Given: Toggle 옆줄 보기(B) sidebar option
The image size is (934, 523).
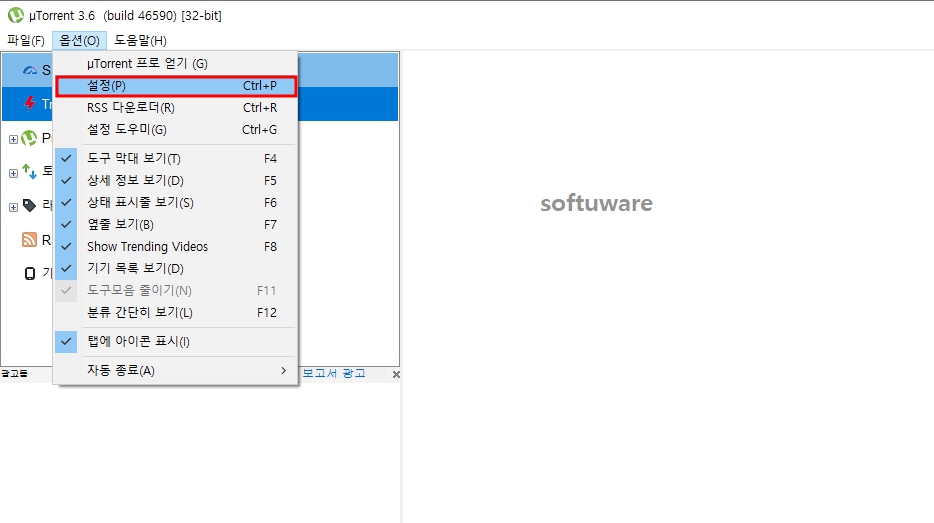Looking at the screenshot, I should coord(176,225).
